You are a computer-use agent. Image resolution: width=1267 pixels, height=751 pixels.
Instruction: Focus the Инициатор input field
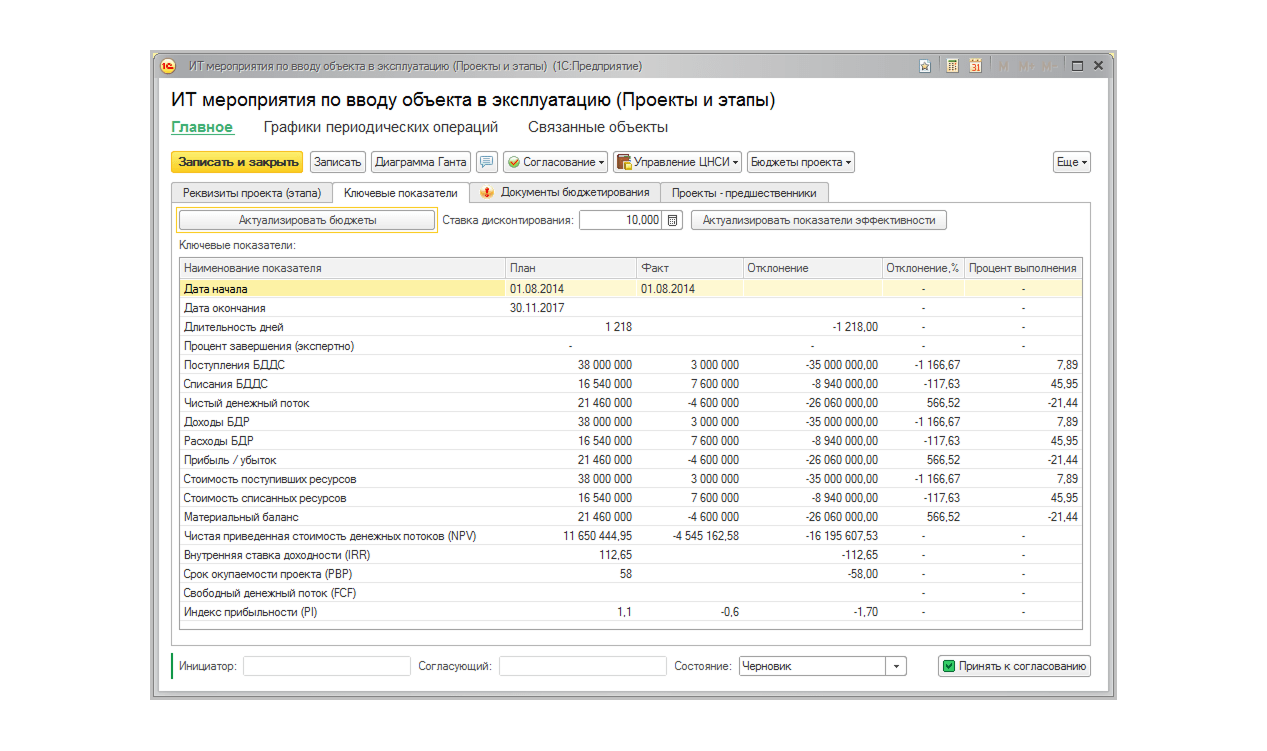tap(327, 666)
